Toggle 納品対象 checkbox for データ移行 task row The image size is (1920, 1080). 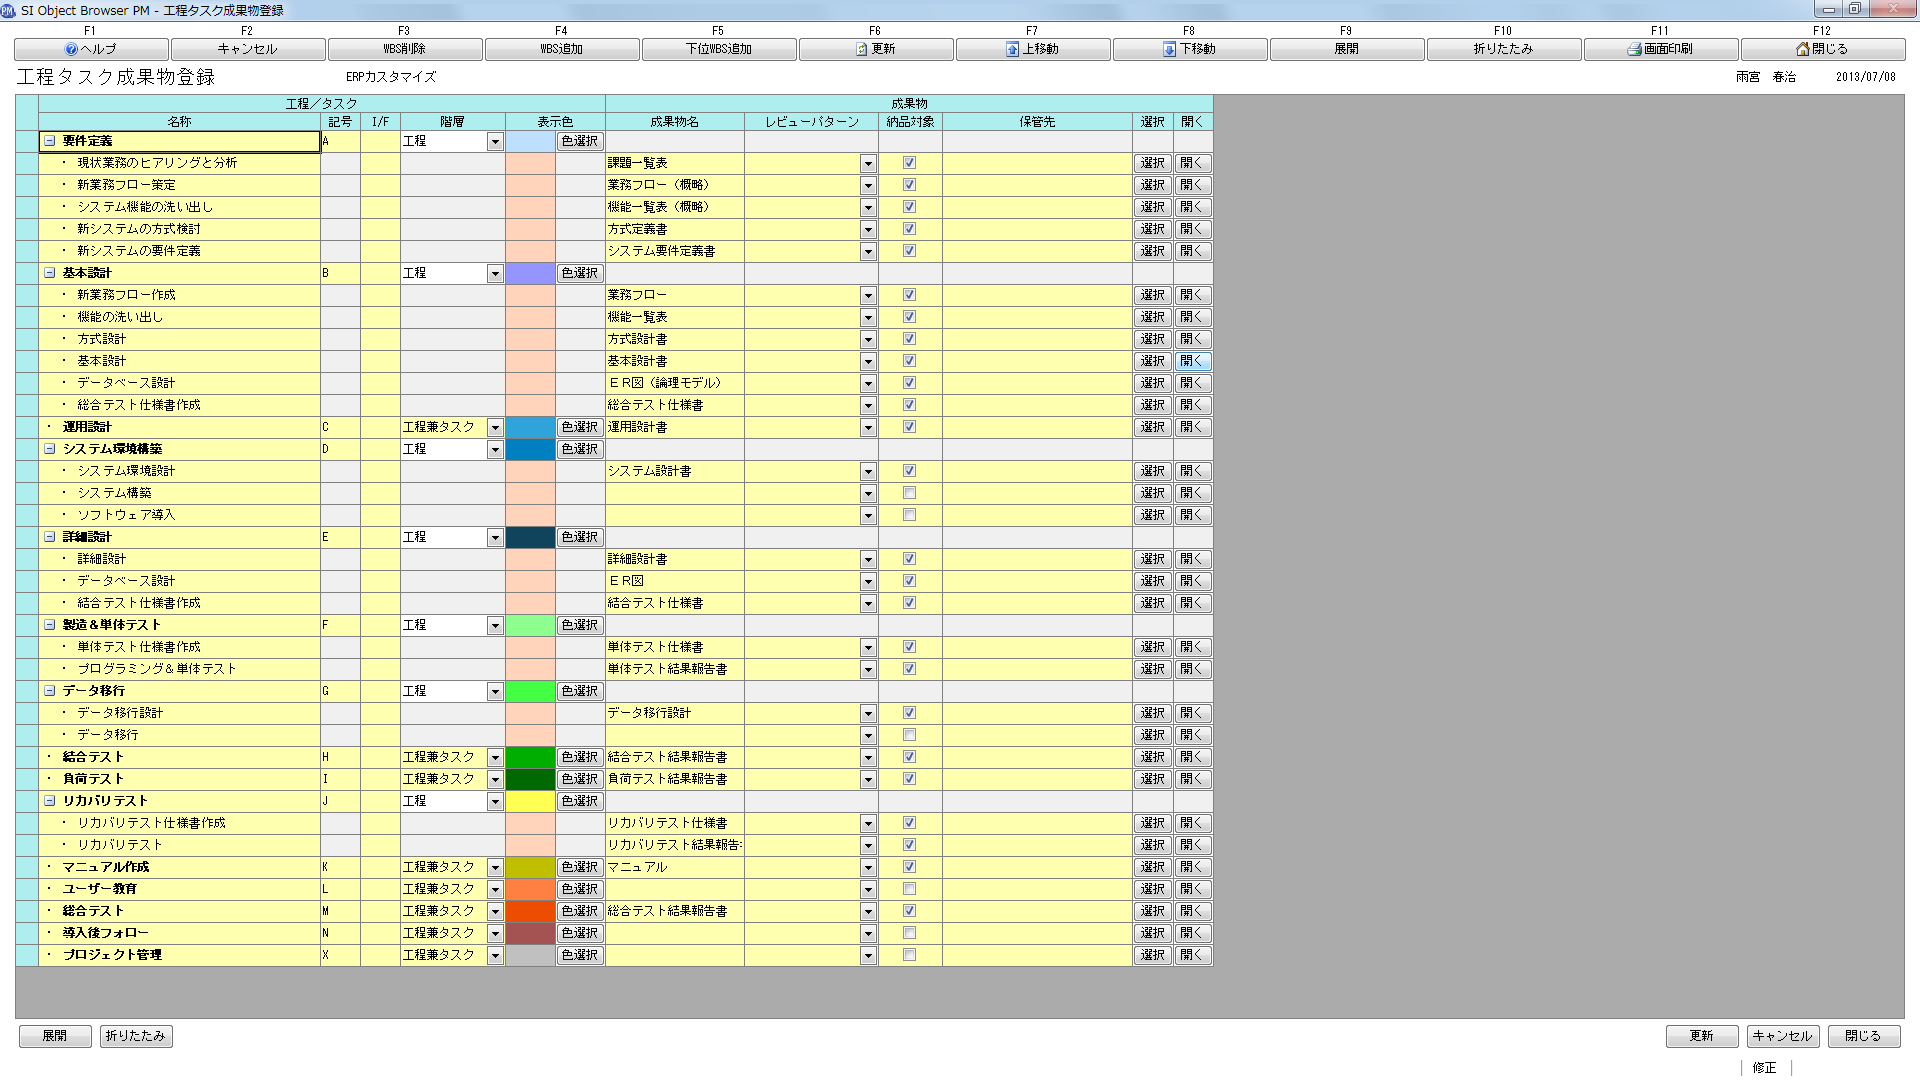coord(909,735)
